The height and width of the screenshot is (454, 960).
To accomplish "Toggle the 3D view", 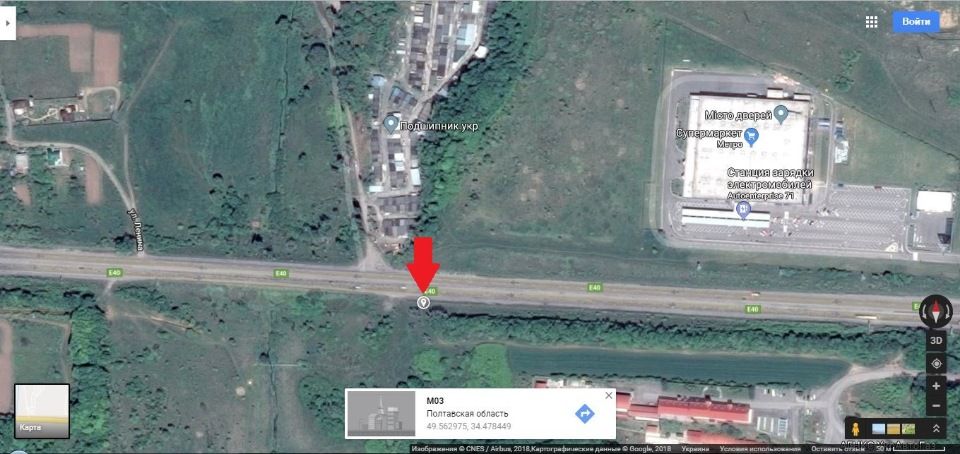I will pos(936,340).
